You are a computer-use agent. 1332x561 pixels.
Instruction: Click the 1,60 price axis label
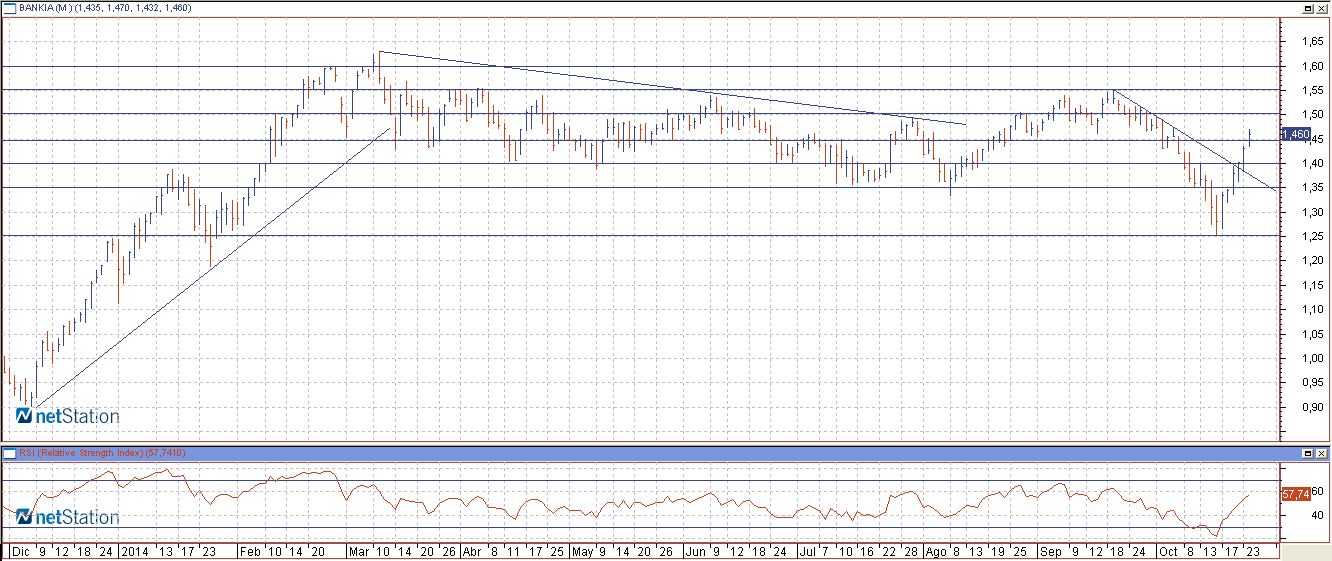(x=1313, y=66)
